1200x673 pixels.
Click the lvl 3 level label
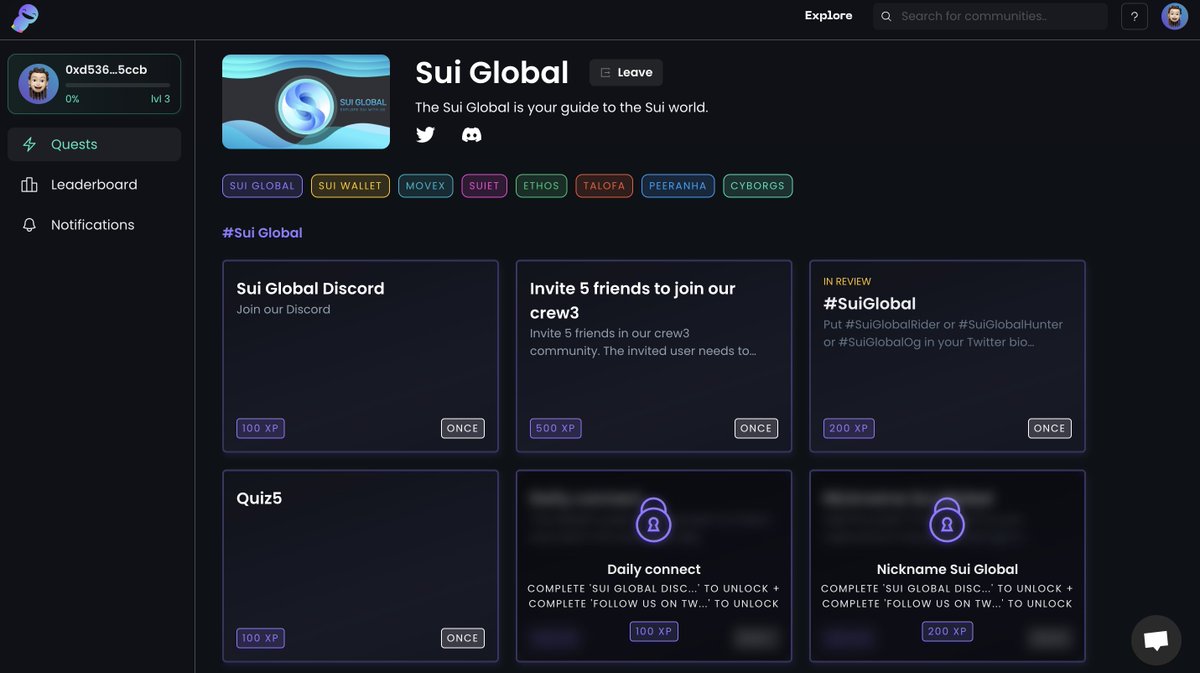pos(160,99)
